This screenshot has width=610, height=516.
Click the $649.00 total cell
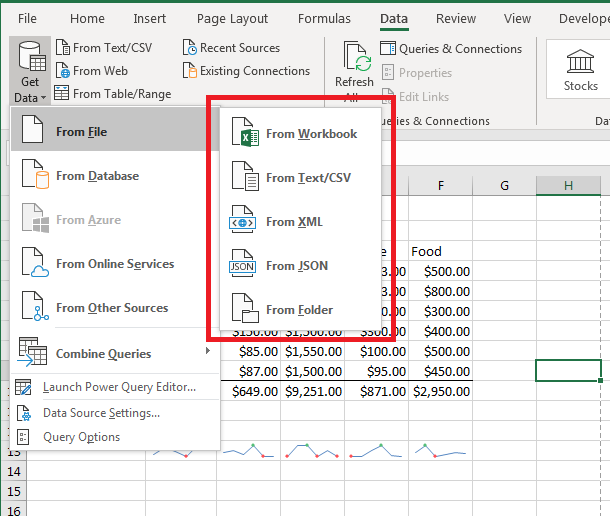(249, 391)
